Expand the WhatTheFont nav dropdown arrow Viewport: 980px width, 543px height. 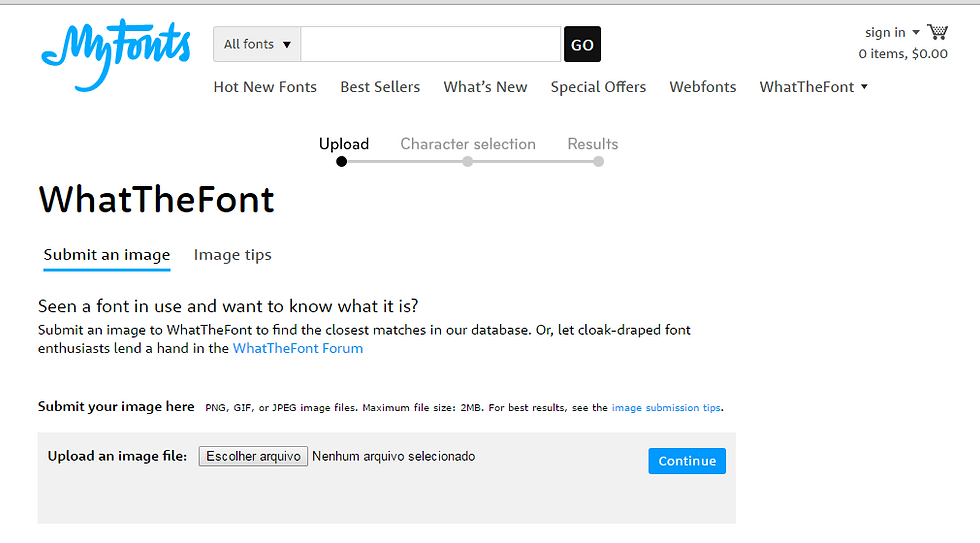[864, 87]
